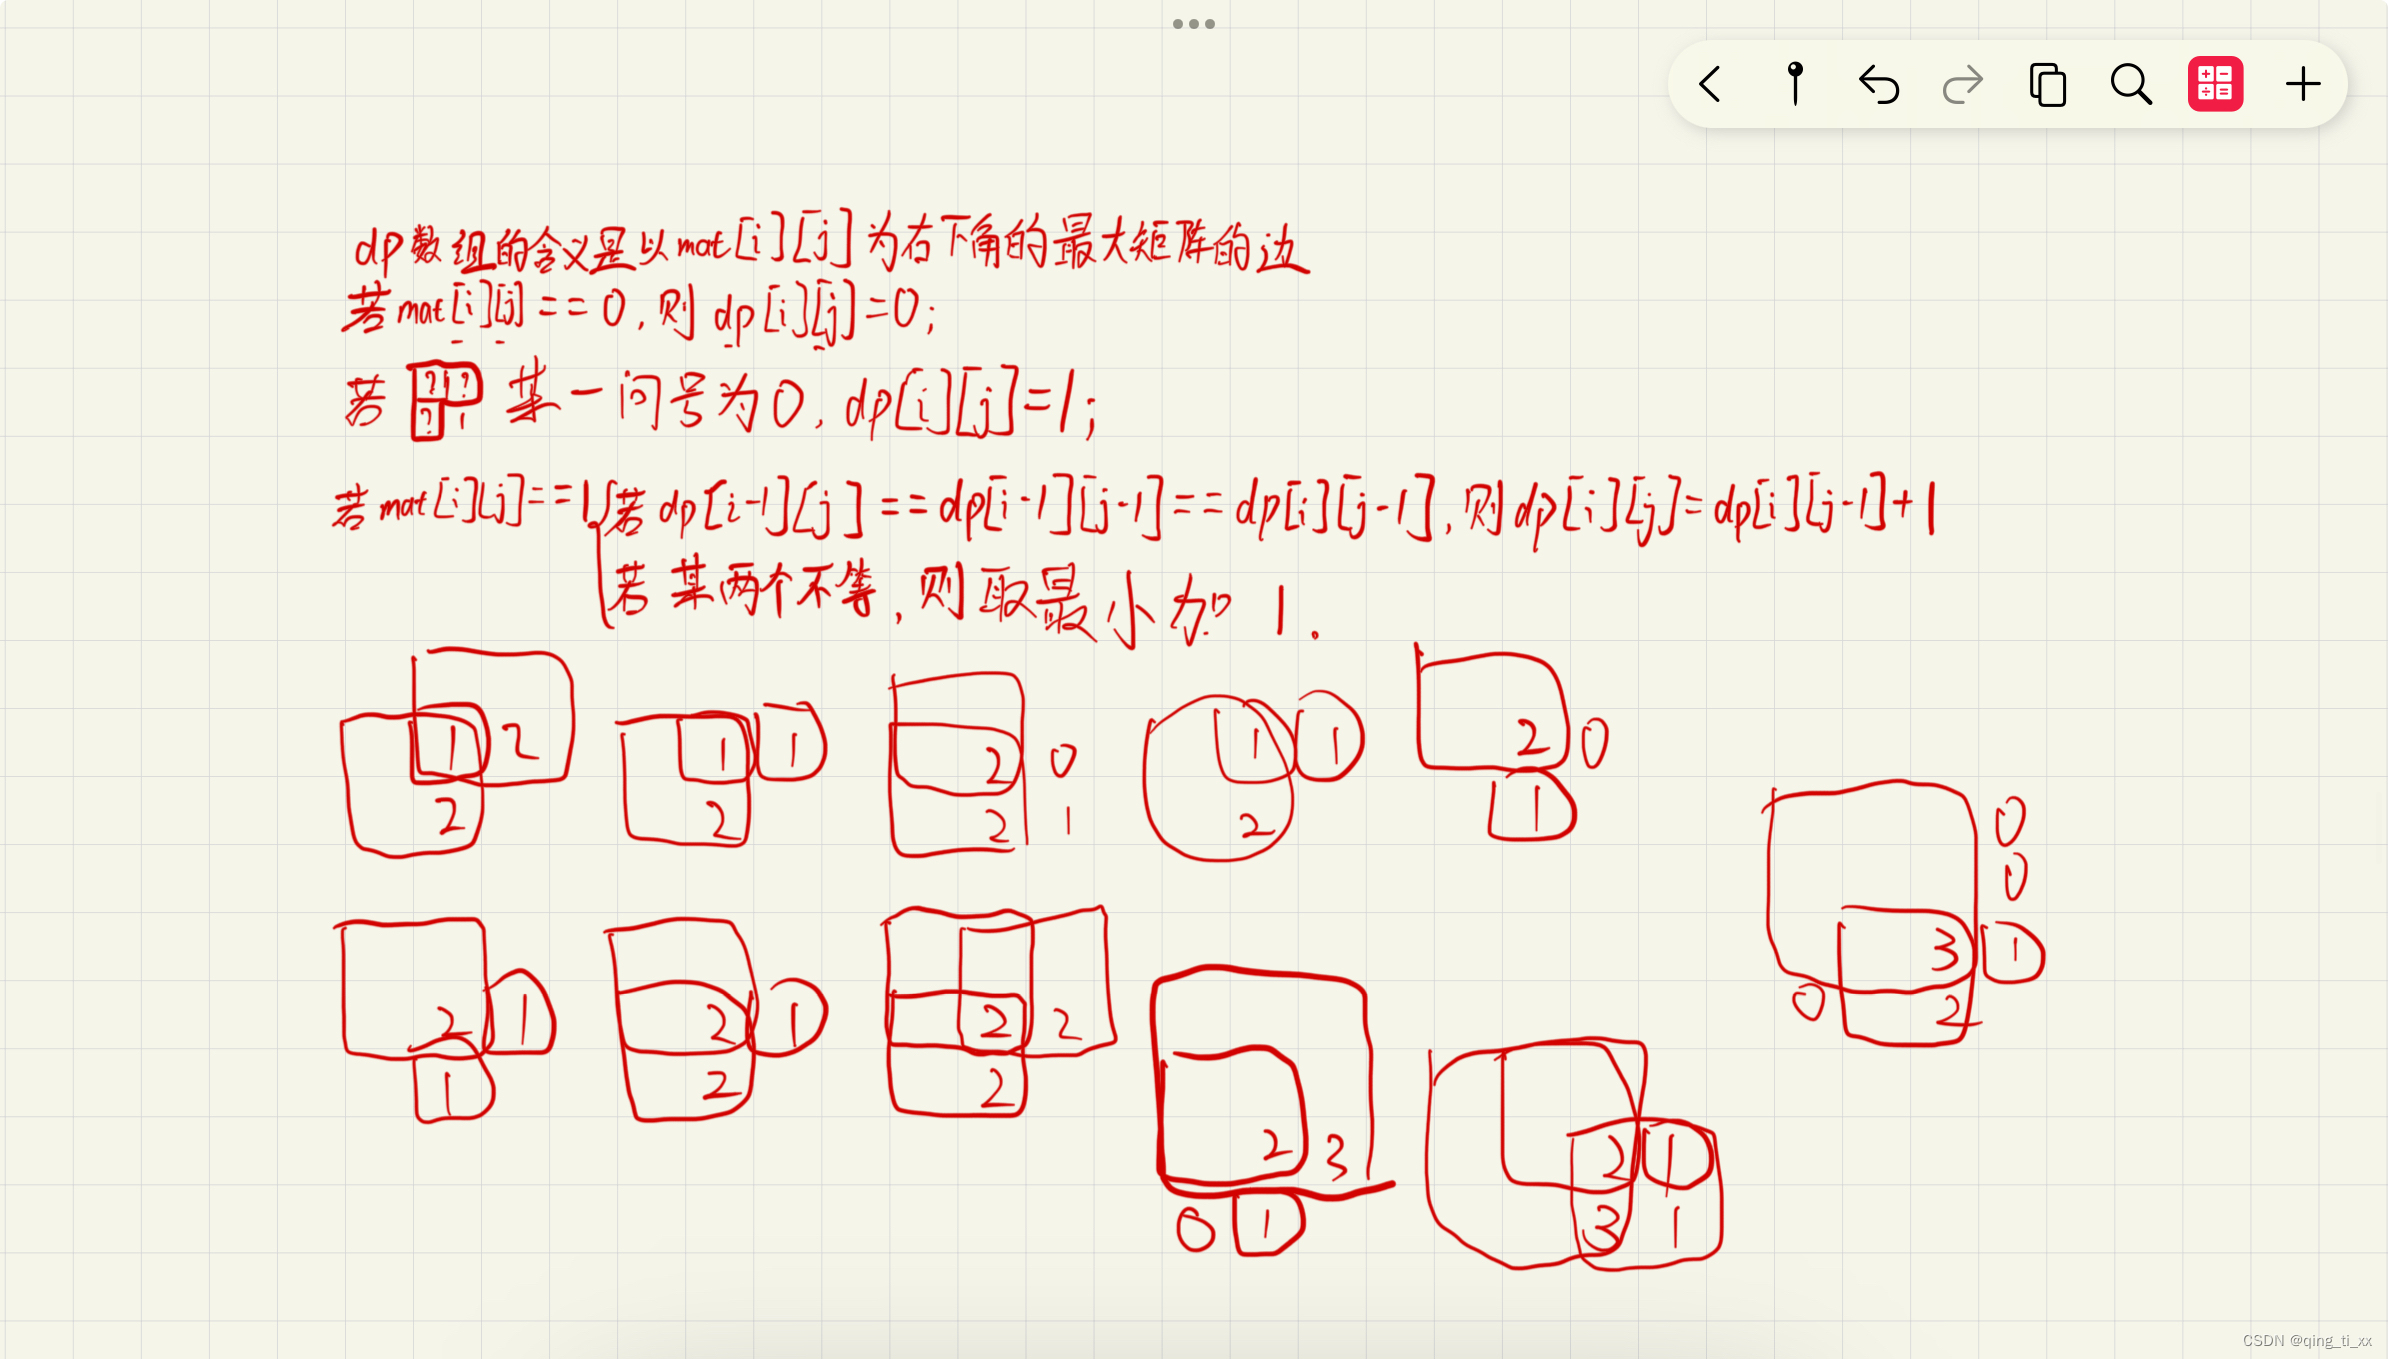Open the pages overview icon
The width and height of the screenshot is (2388, 1359).
[x=2047, y=84]
